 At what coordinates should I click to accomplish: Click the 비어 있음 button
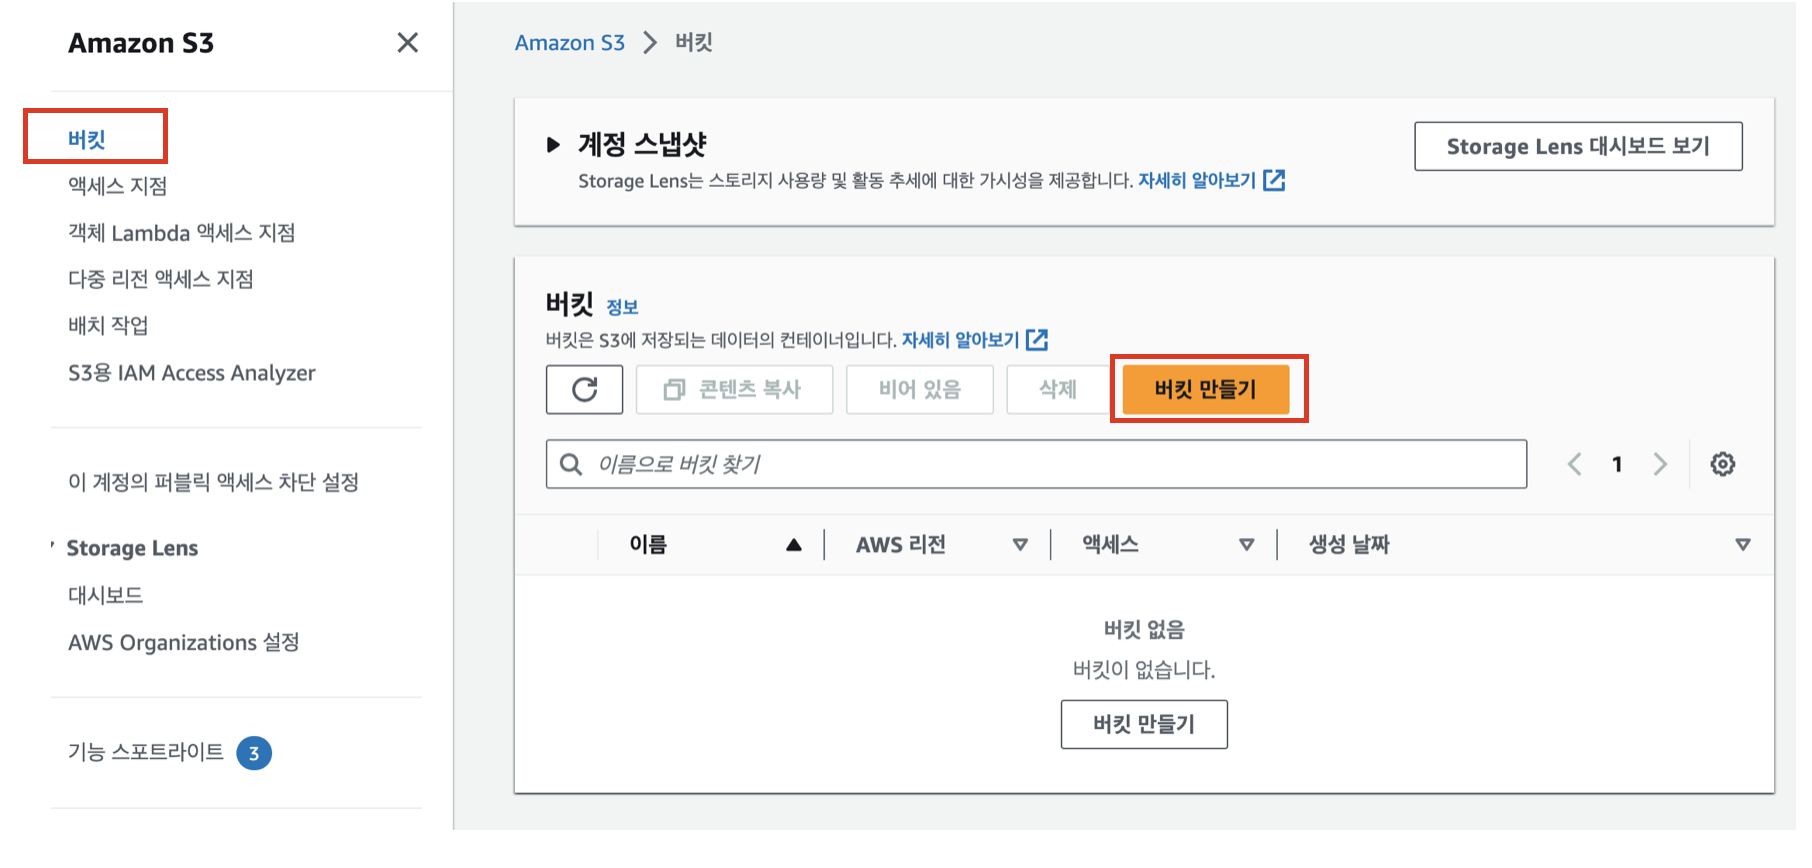tap(919, 389)
